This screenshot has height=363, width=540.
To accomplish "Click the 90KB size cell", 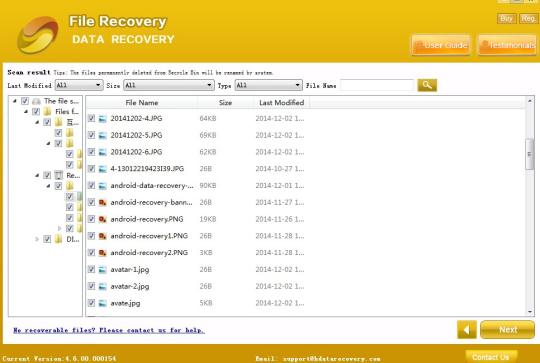I will tap(208, 186).
